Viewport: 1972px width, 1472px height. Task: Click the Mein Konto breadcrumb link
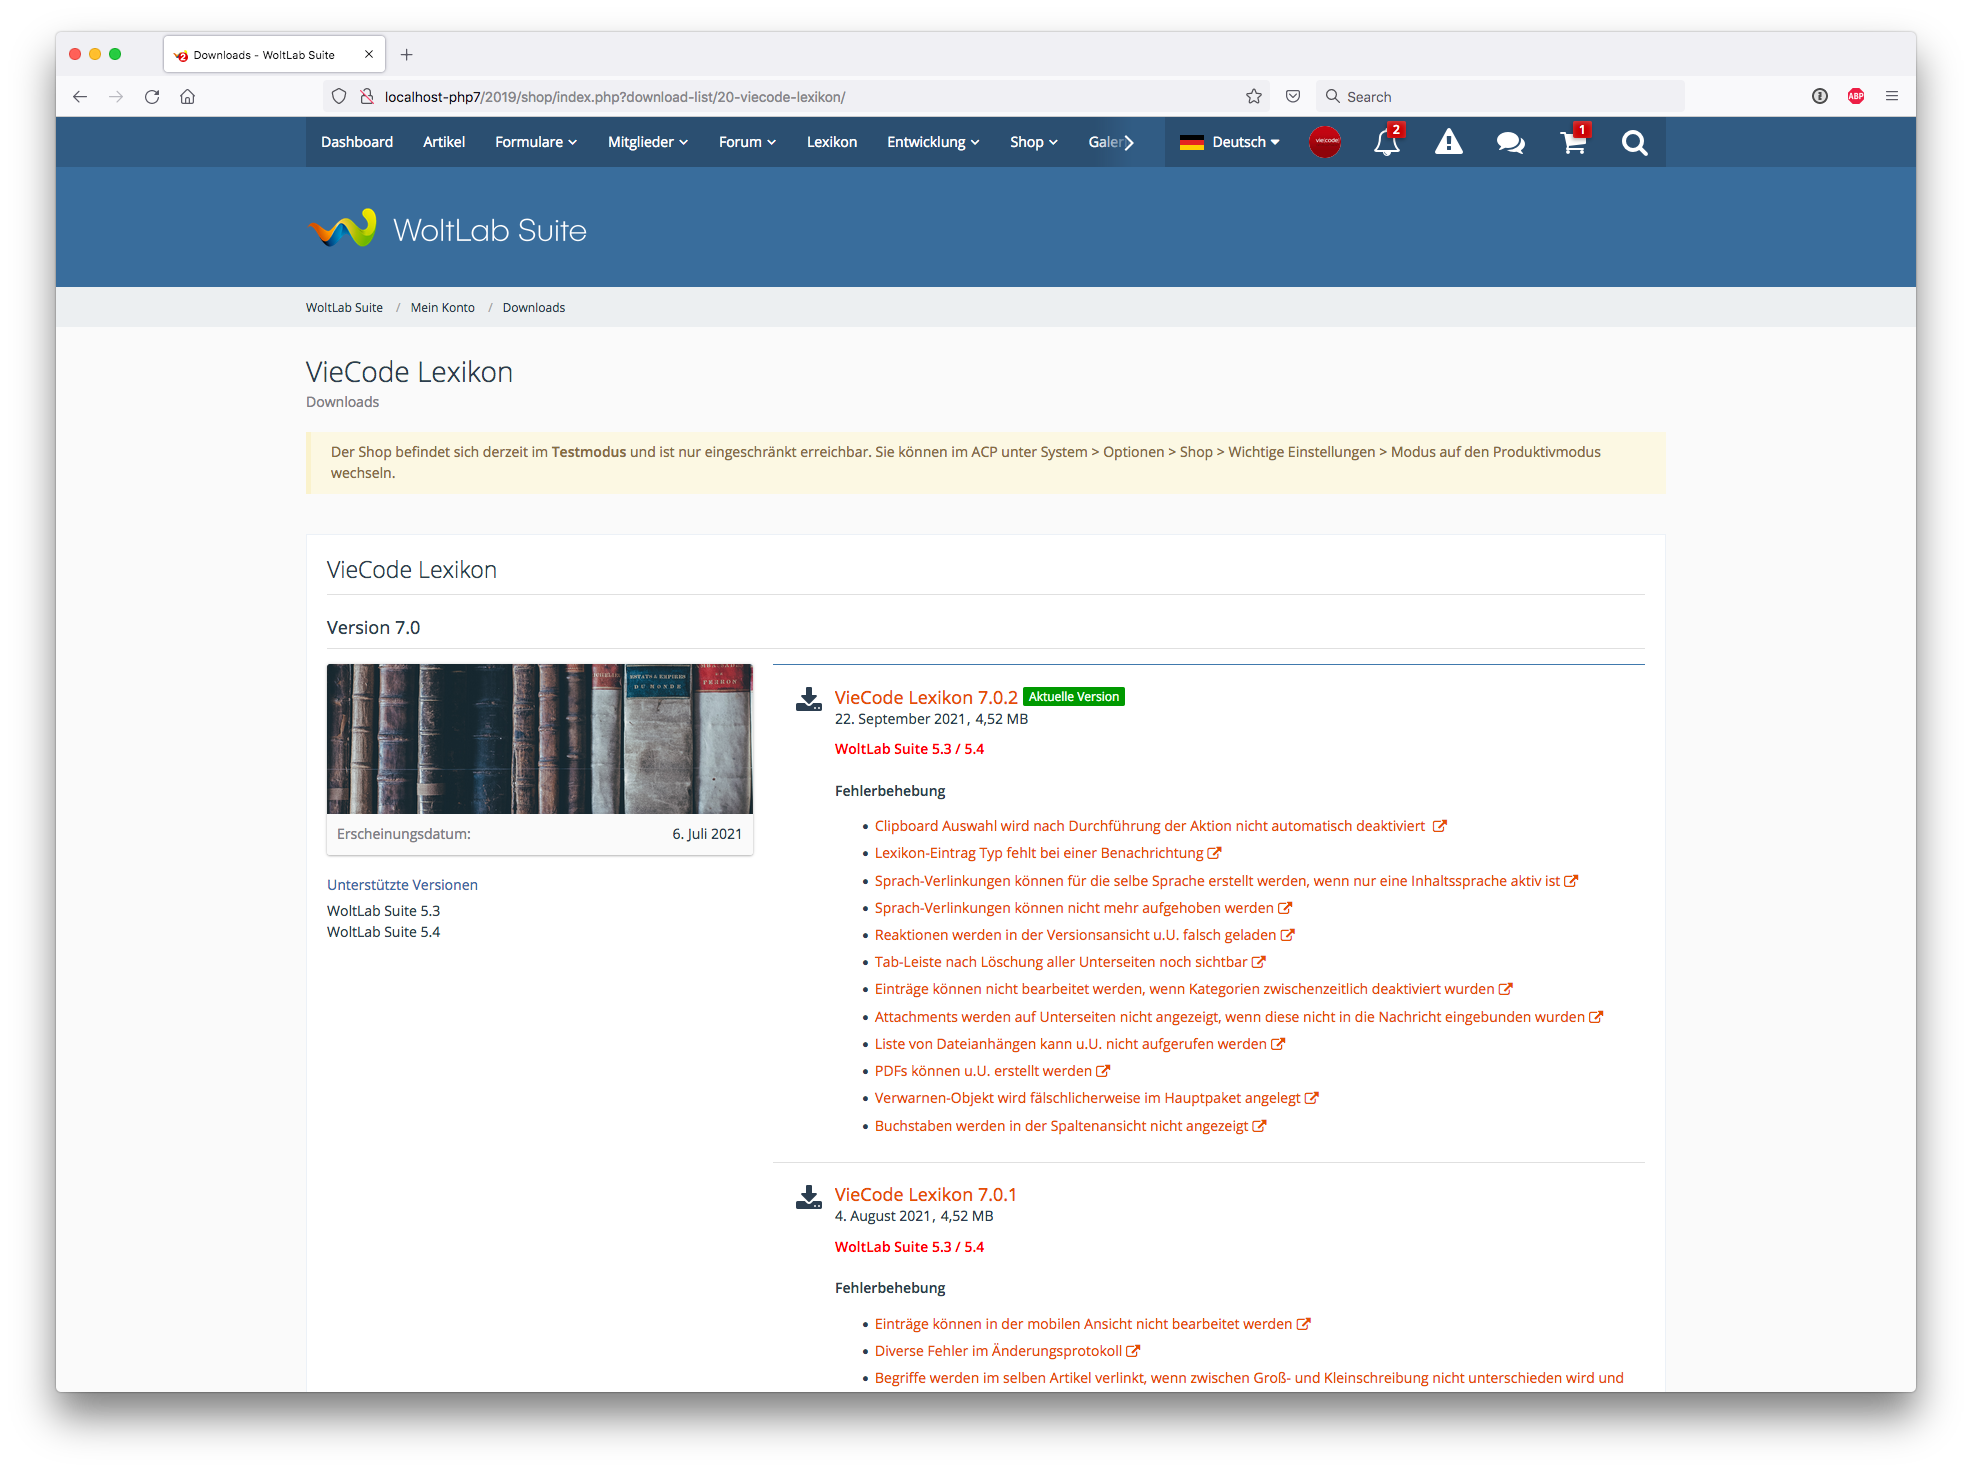[x=442, y=308]
